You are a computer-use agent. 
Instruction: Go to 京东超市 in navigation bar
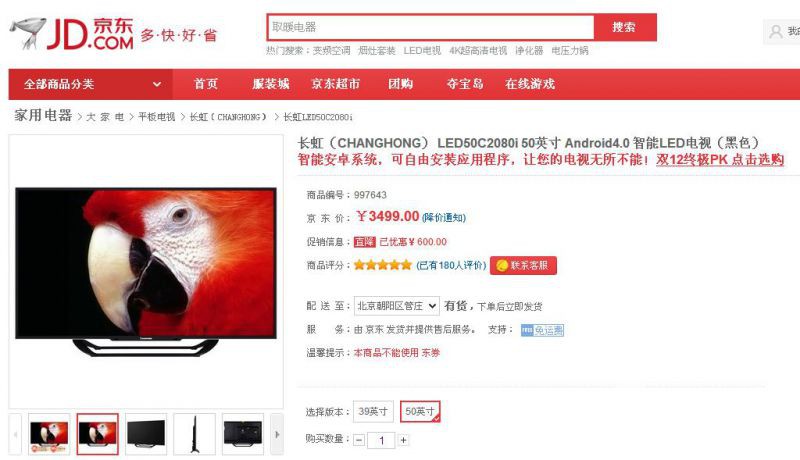coord(336,84)
